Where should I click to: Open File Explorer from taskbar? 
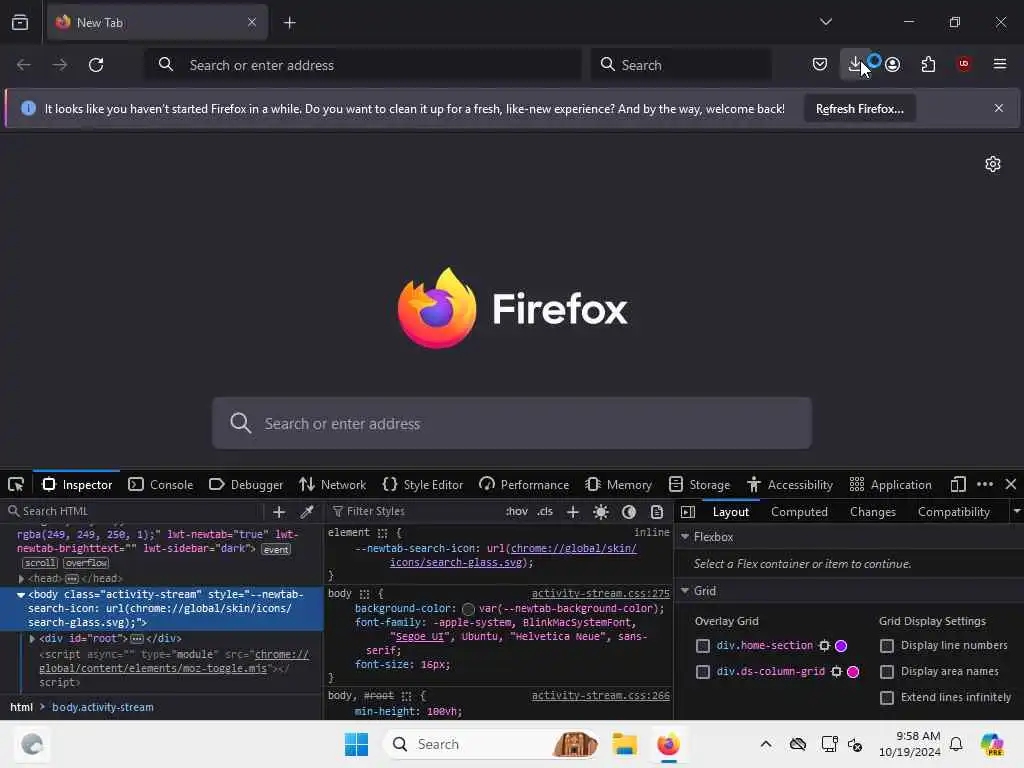624,744
